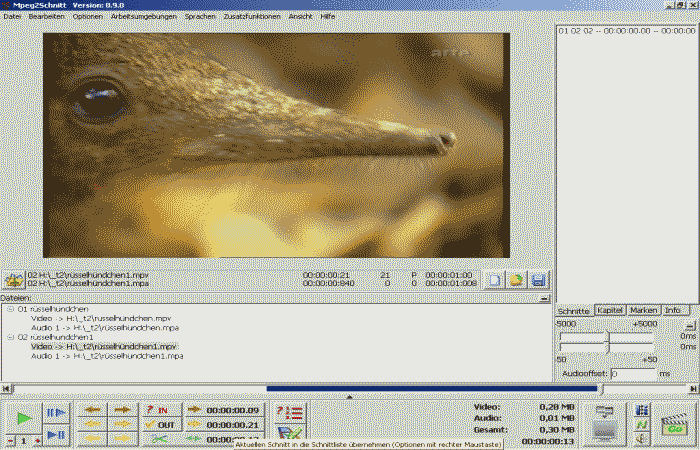Click the blue floppy disk save icon

[x=537, y=281]
